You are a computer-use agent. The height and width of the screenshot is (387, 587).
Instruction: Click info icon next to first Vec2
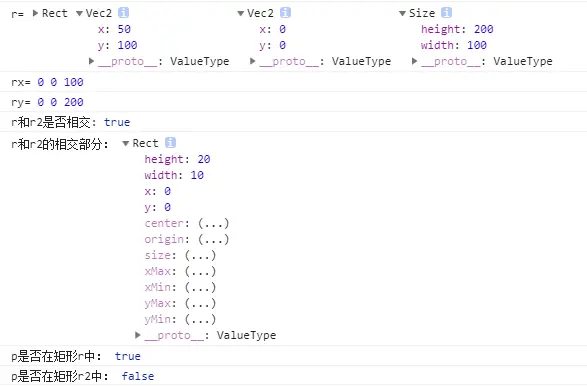124,13
